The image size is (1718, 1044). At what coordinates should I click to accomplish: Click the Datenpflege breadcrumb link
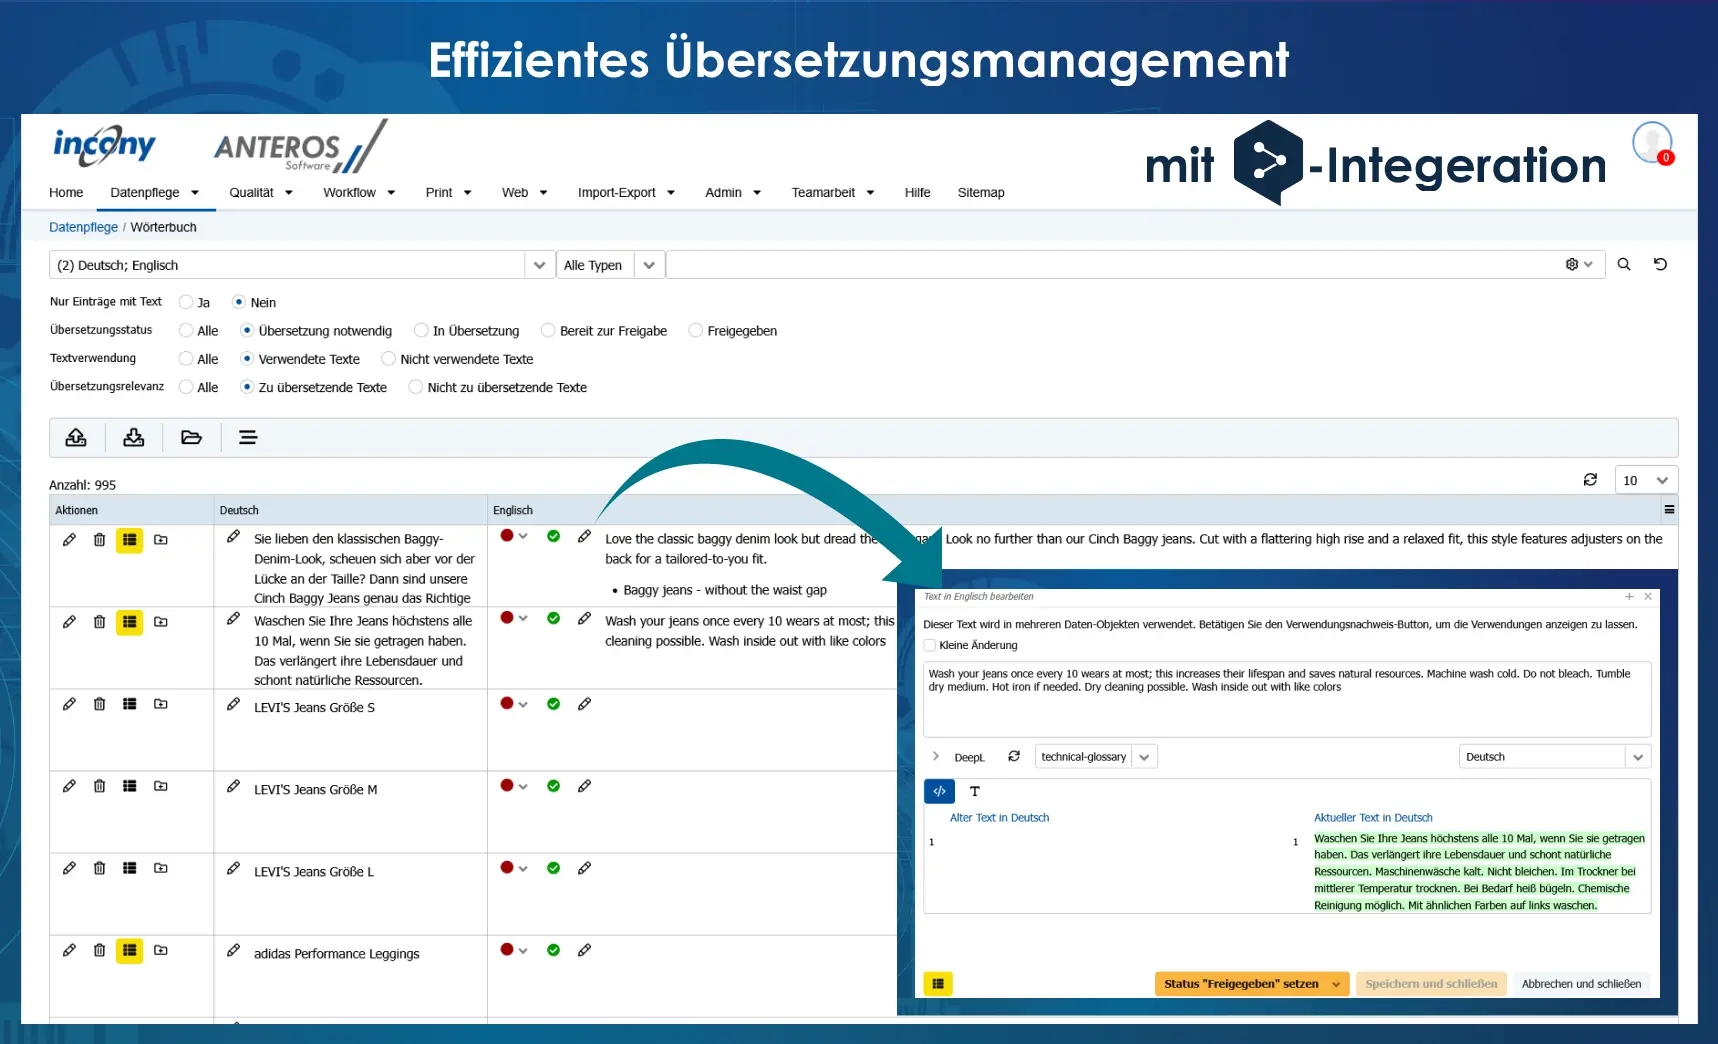click(83, 227)
